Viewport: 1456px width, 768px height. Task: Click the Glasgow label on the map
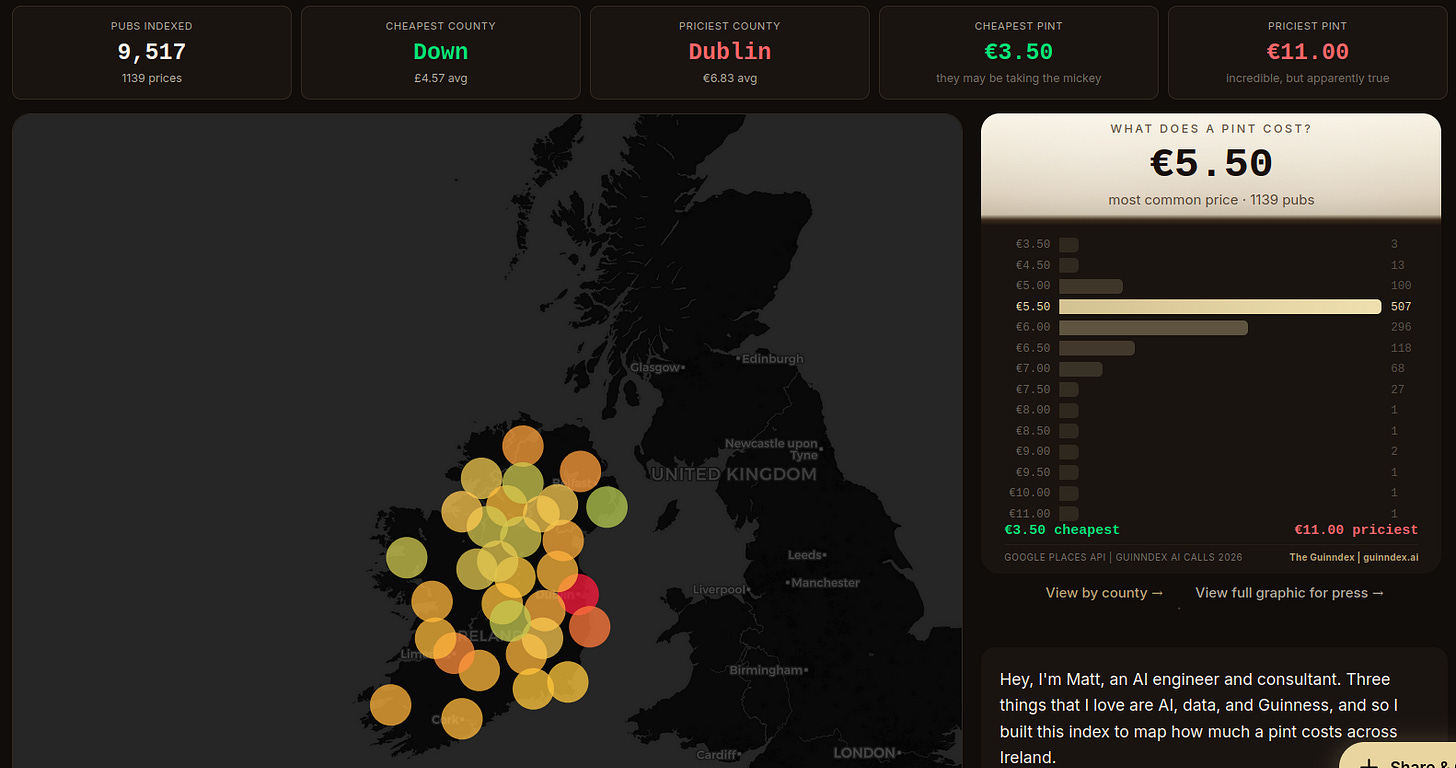click(x=654, y=367)
